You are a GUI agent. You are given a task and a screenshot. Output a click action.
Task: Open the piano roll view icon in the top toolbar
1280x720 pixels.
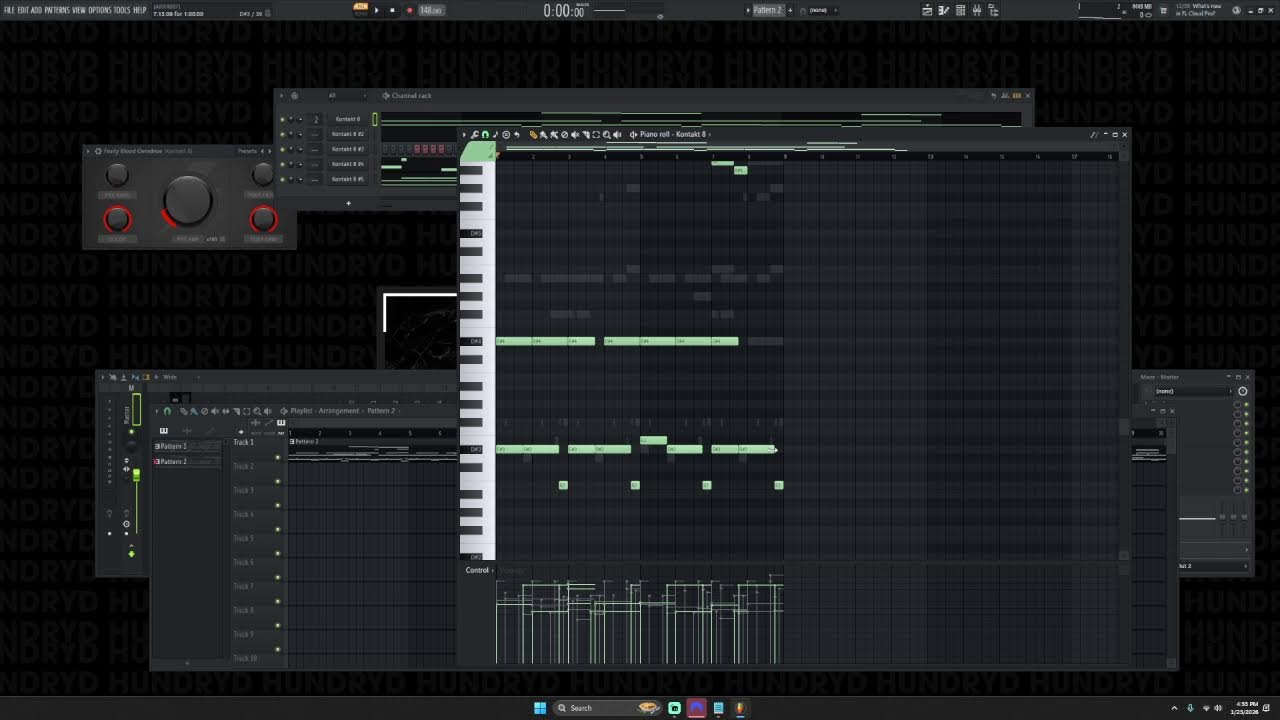(x=944, y=10)
